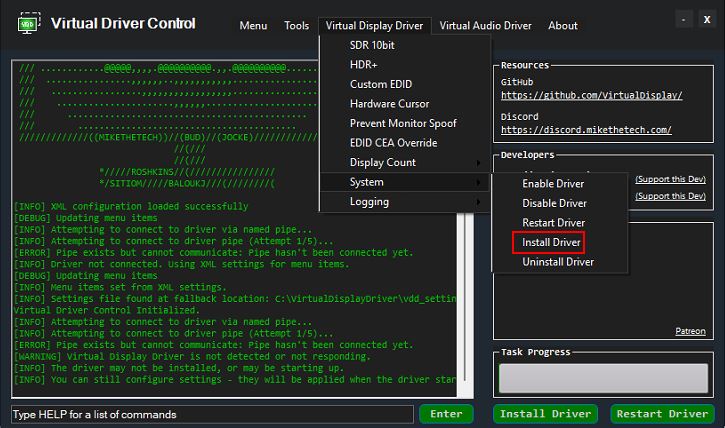Expand the System submenu arrow
Image resolution: width=725 pixels, height=428 pixels.
478,182
